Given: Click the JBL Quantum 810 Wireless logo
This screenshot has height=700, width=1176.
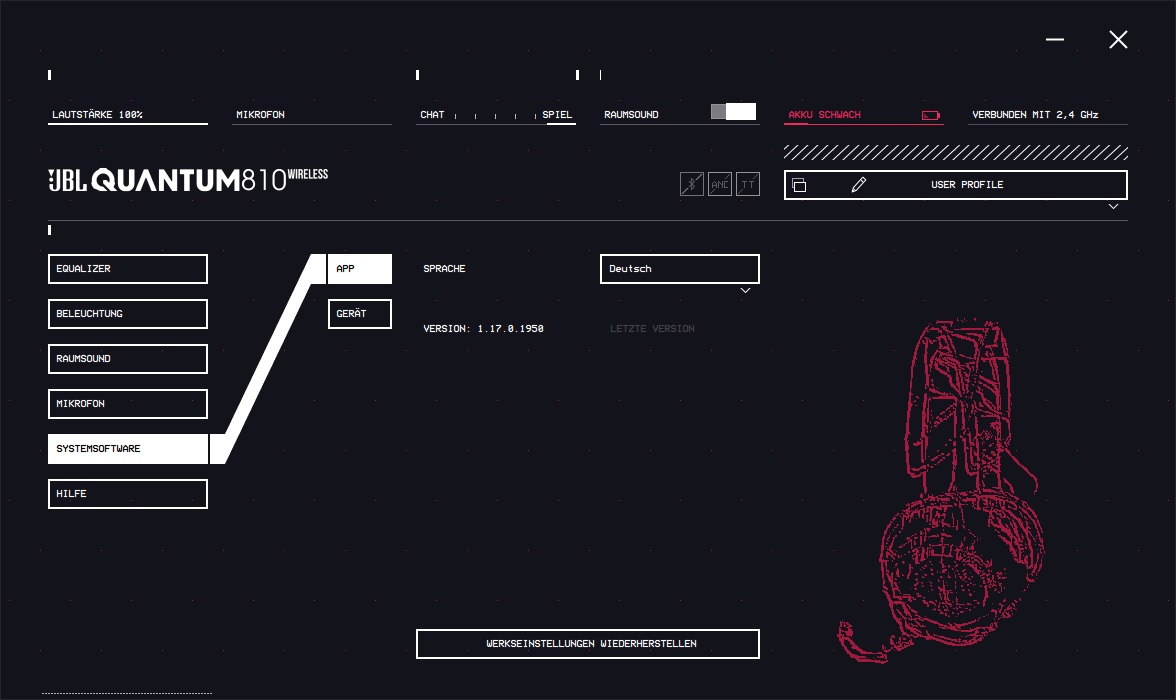Looking at the screenshot, I should pos(188,180).
